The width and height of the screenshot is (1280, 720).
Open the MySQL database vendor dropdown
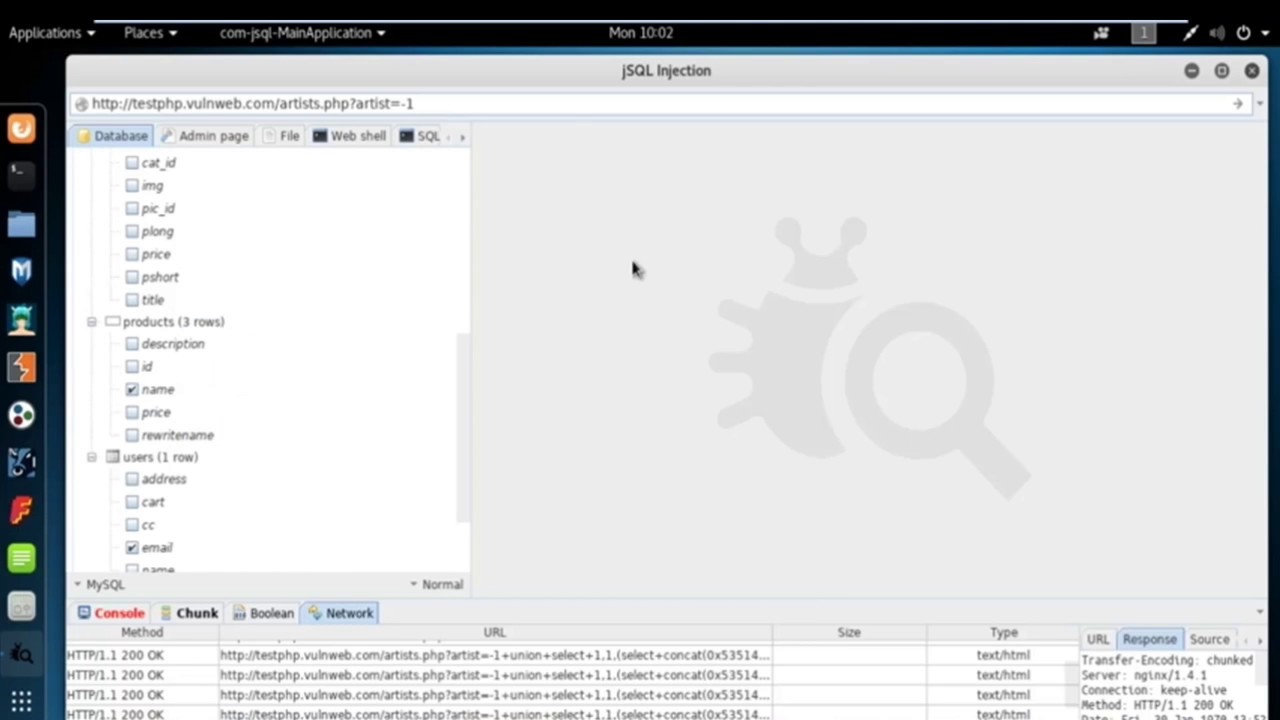point(99,585)
